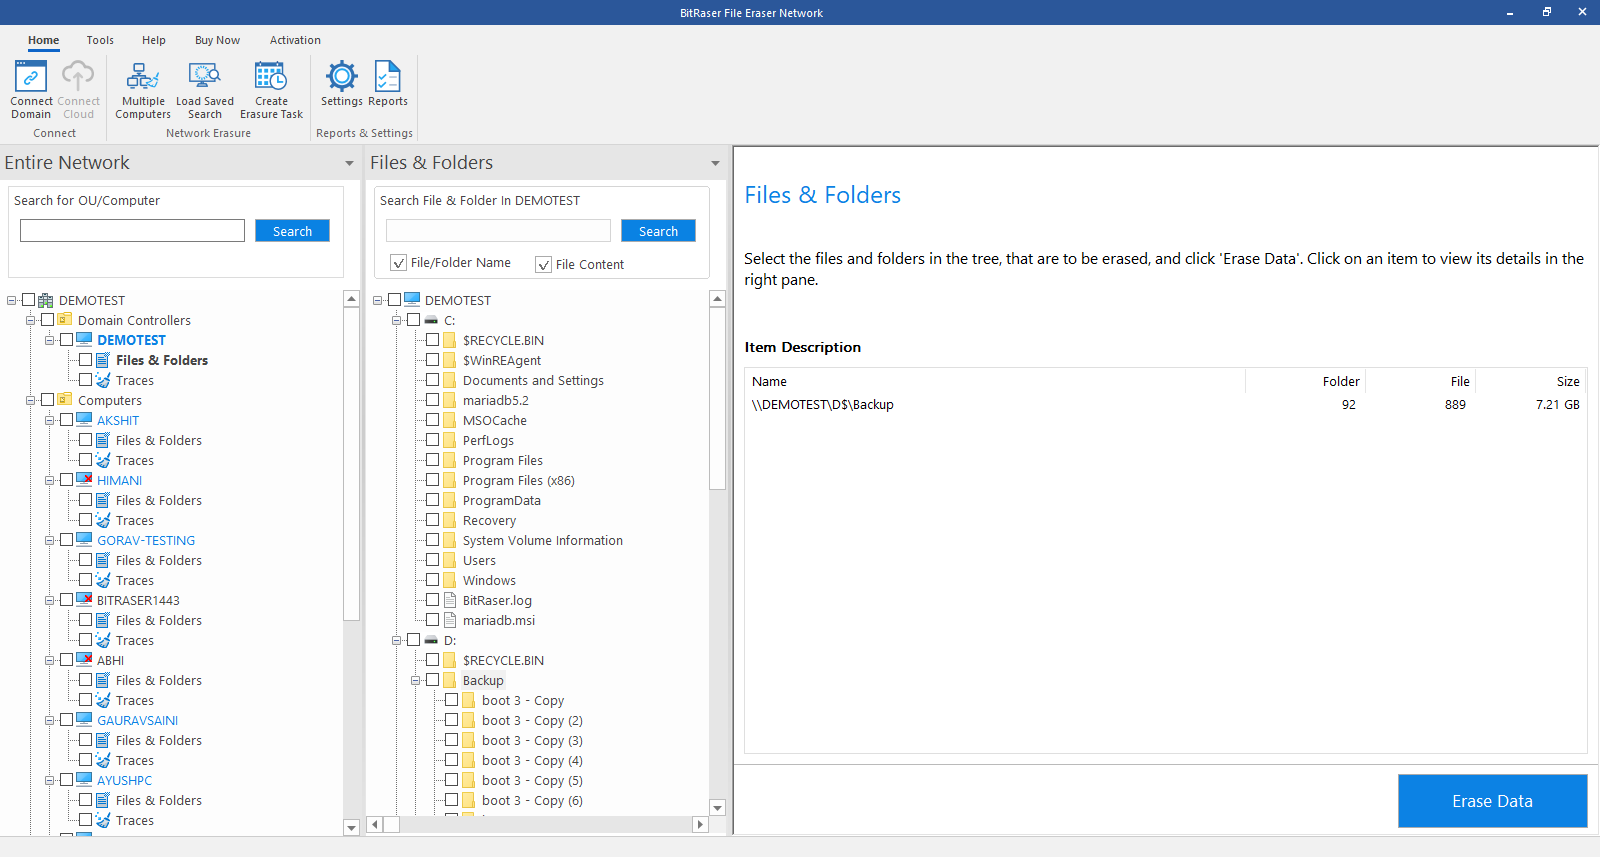Sort by the Folder column header
Image resolution: width=1600 pixels, height=857 pixels.
[1305, 381]
